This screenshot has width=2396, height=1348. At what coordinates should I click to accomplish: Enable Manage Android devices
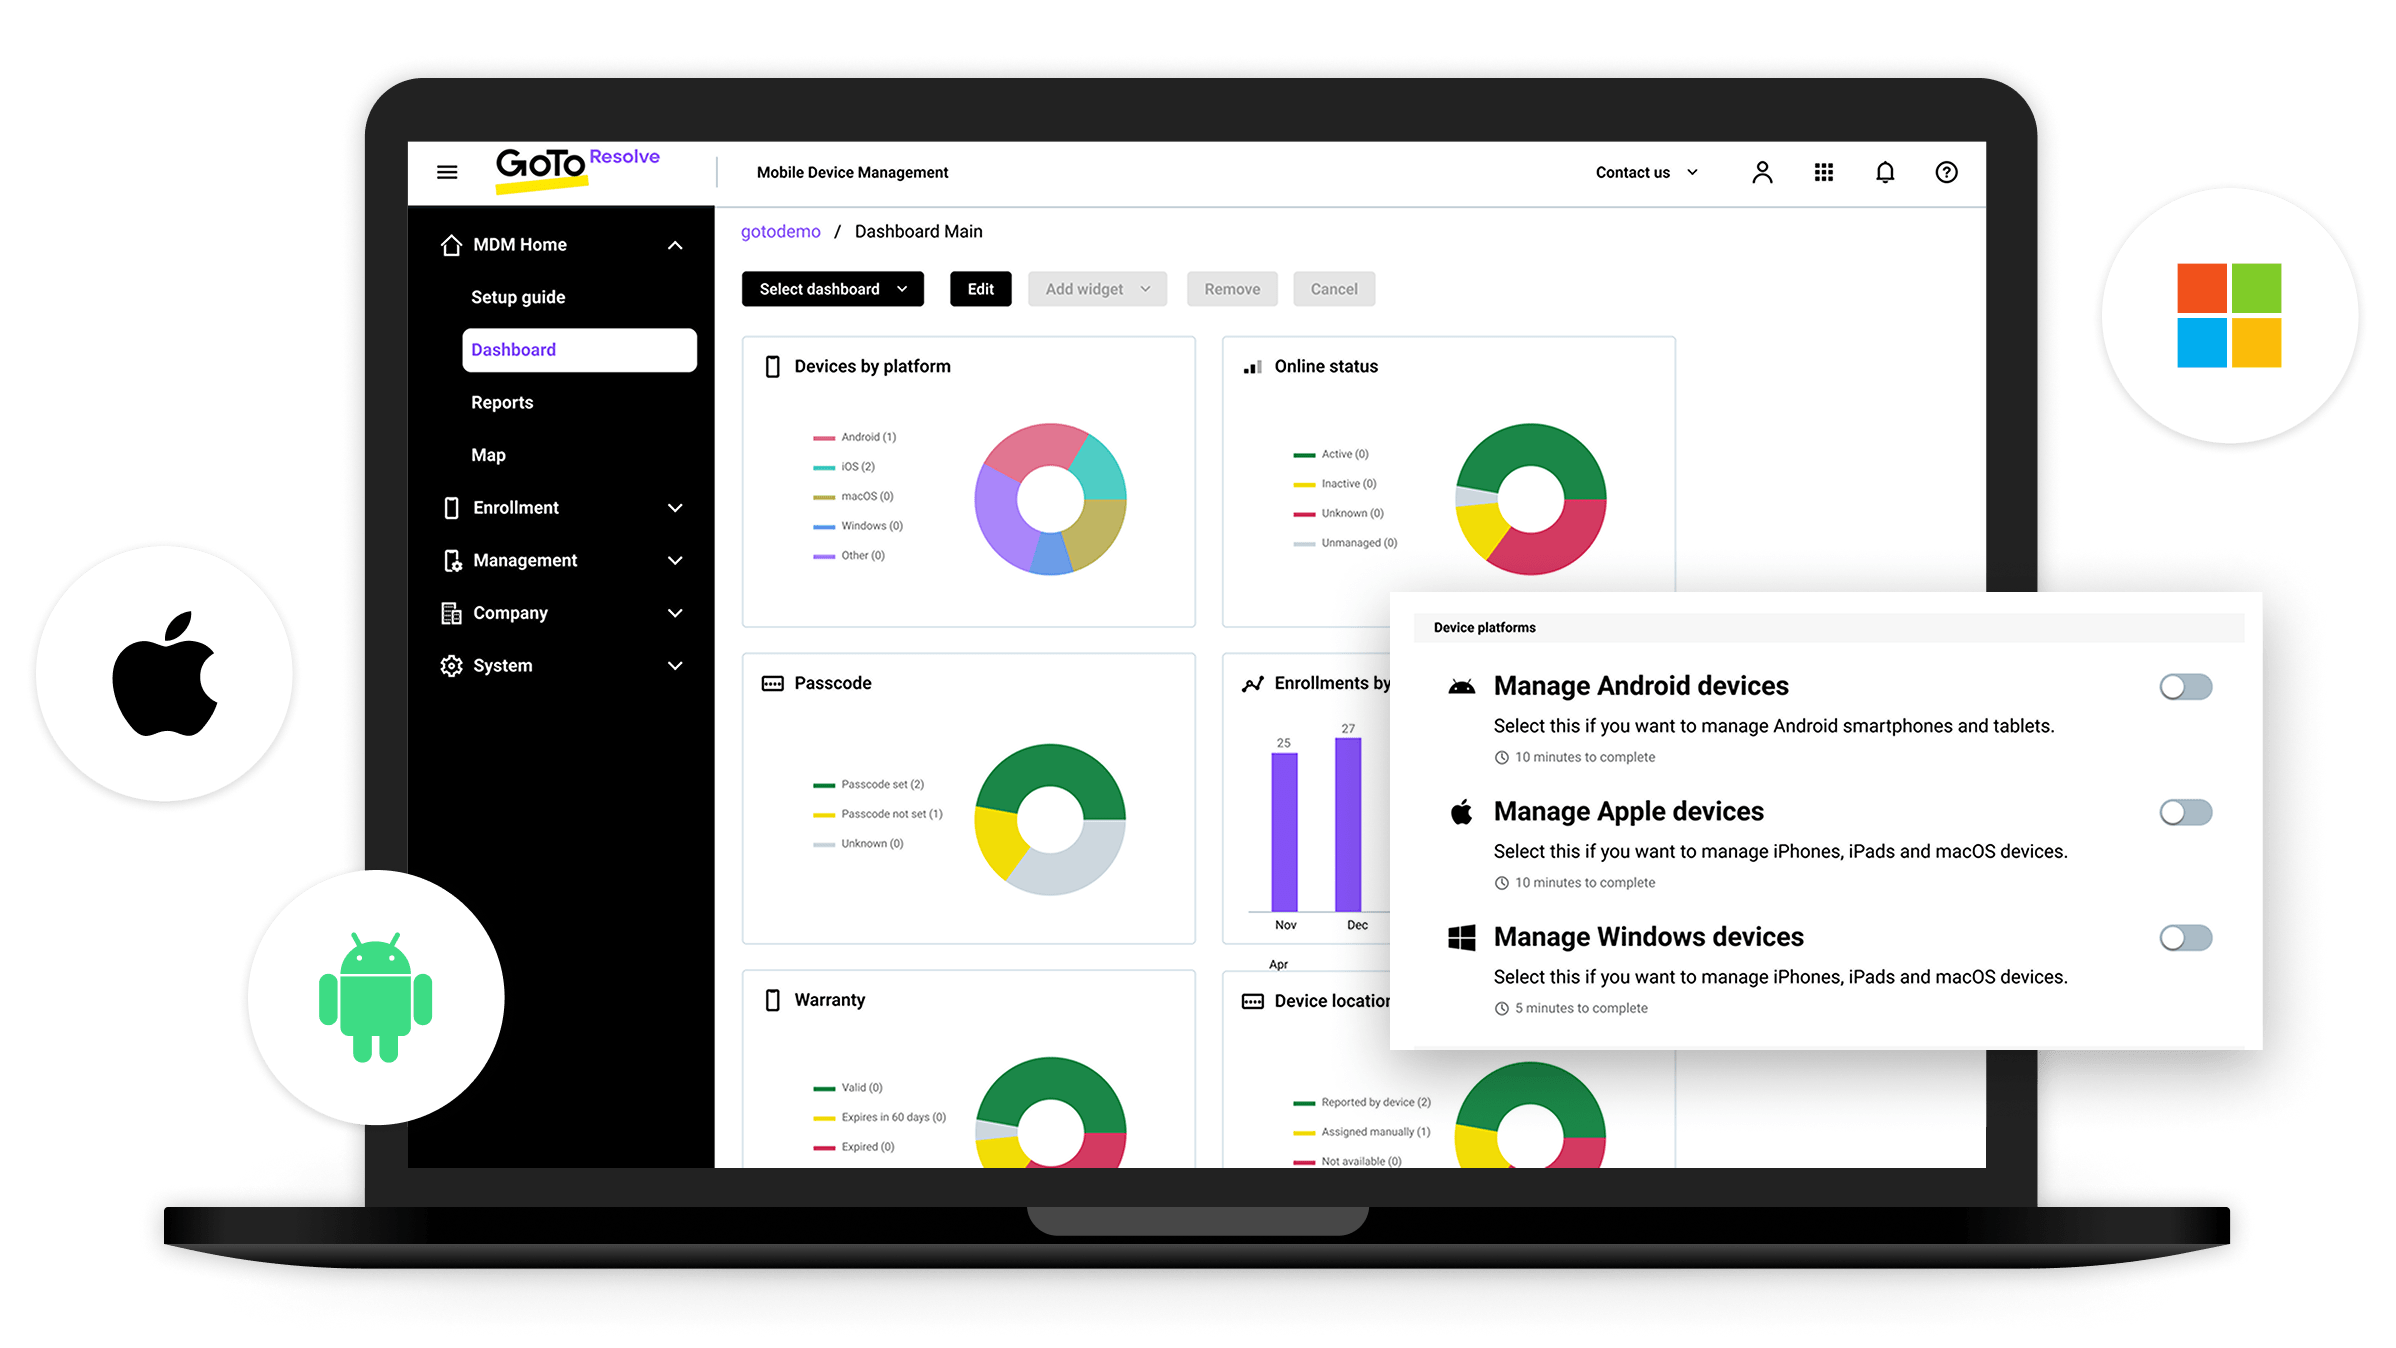2184,687
